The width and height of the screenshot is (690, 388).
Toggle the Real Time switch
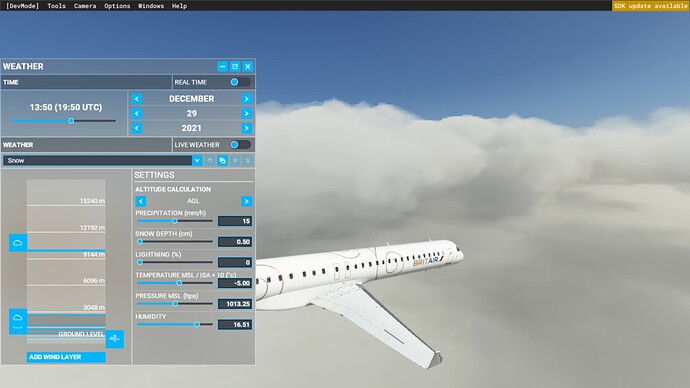coord(240,82)
